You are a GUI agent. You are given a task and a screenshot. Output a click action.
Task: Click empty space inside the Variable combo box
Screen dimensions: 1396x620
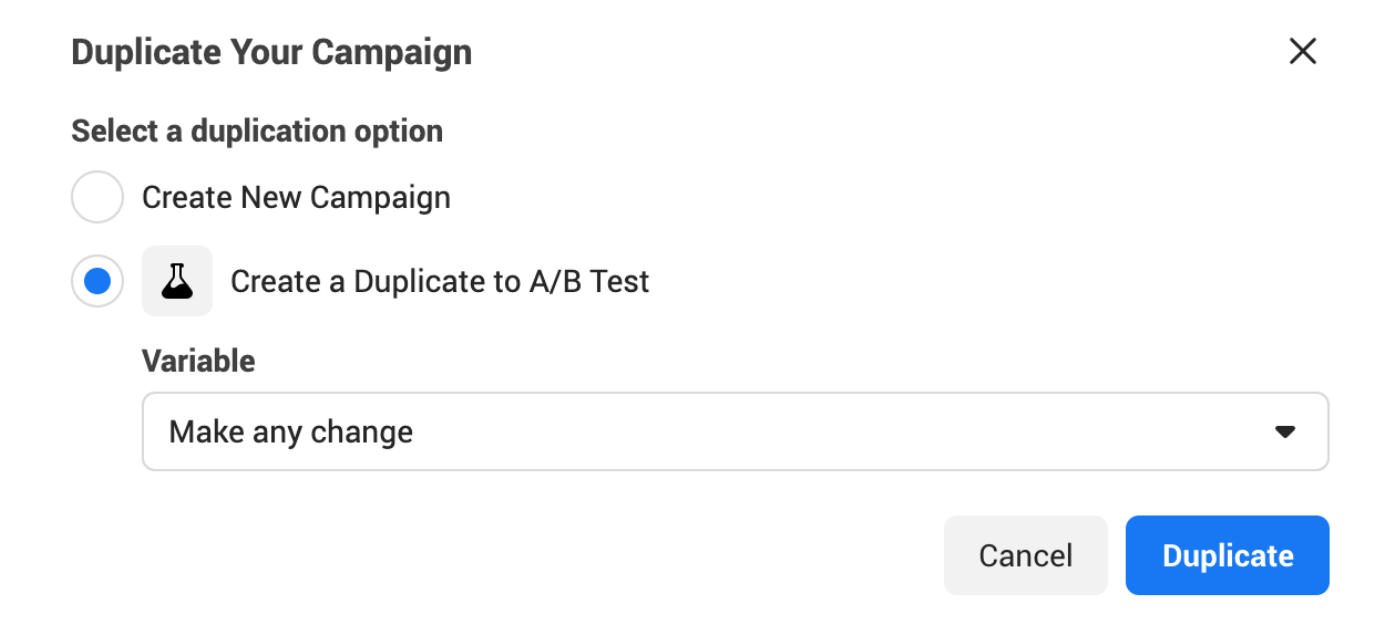800,432
